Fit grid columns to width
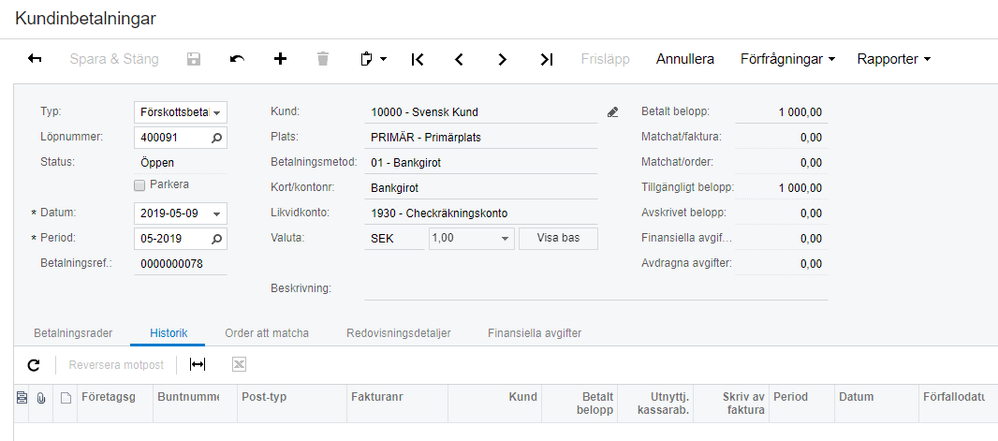The height and width of the screenshot is (441, 998). pyautogui.click(x=198, y=365)
